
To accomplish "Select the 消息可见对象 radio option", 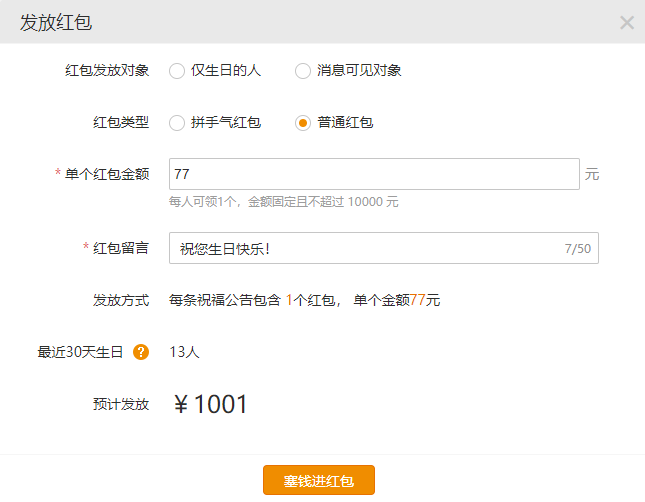I will [303, 71].
